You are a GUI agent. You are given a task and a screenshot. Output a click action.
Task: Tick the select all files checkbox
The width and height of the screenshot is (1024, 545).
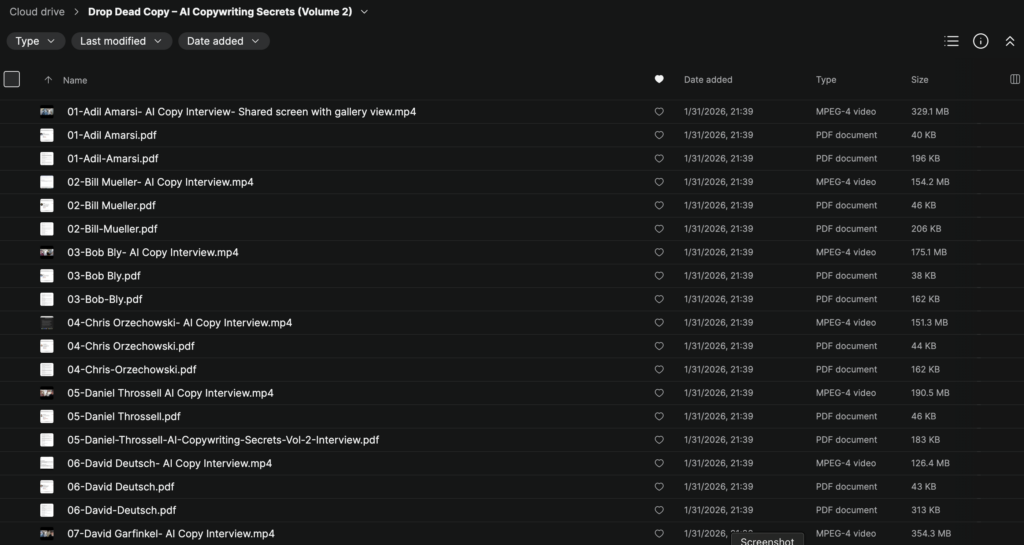(x=12, y=80)
